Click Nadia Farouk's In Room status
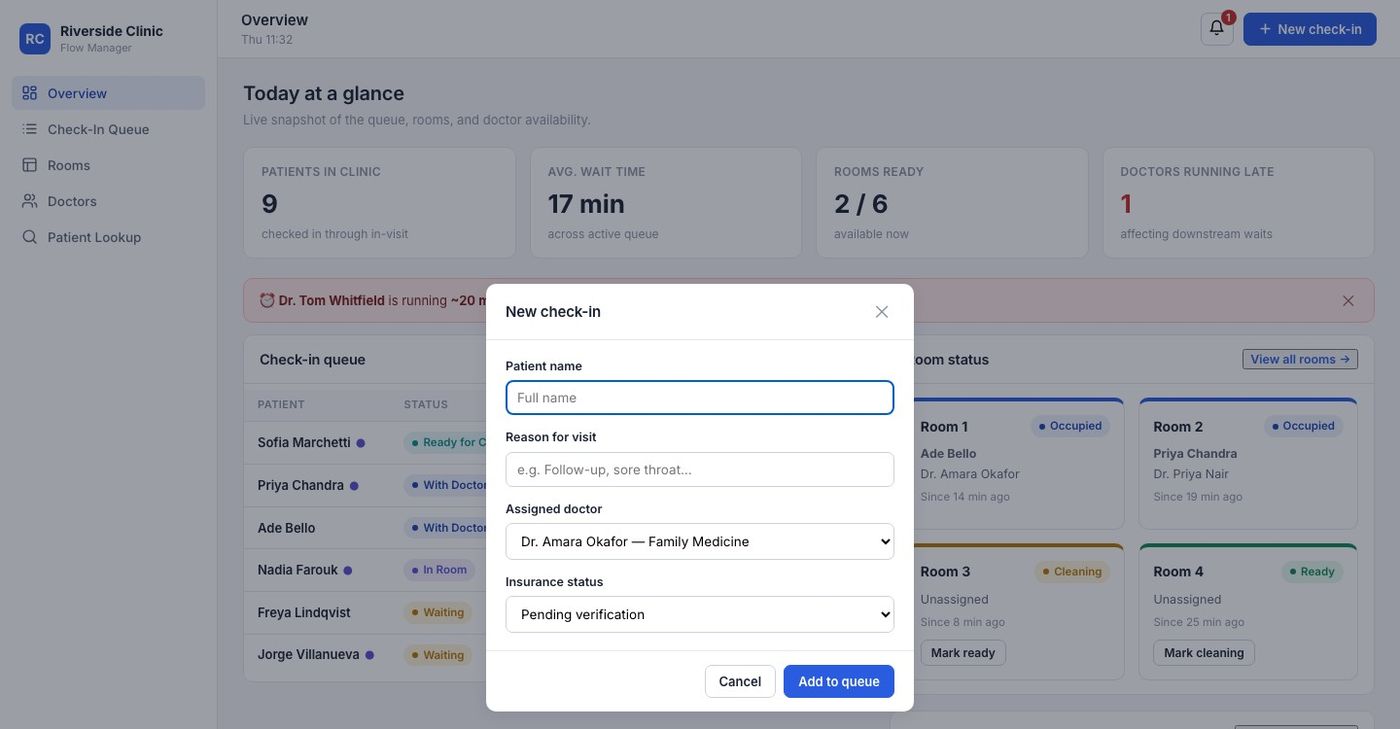 click(x=439, y=570)
